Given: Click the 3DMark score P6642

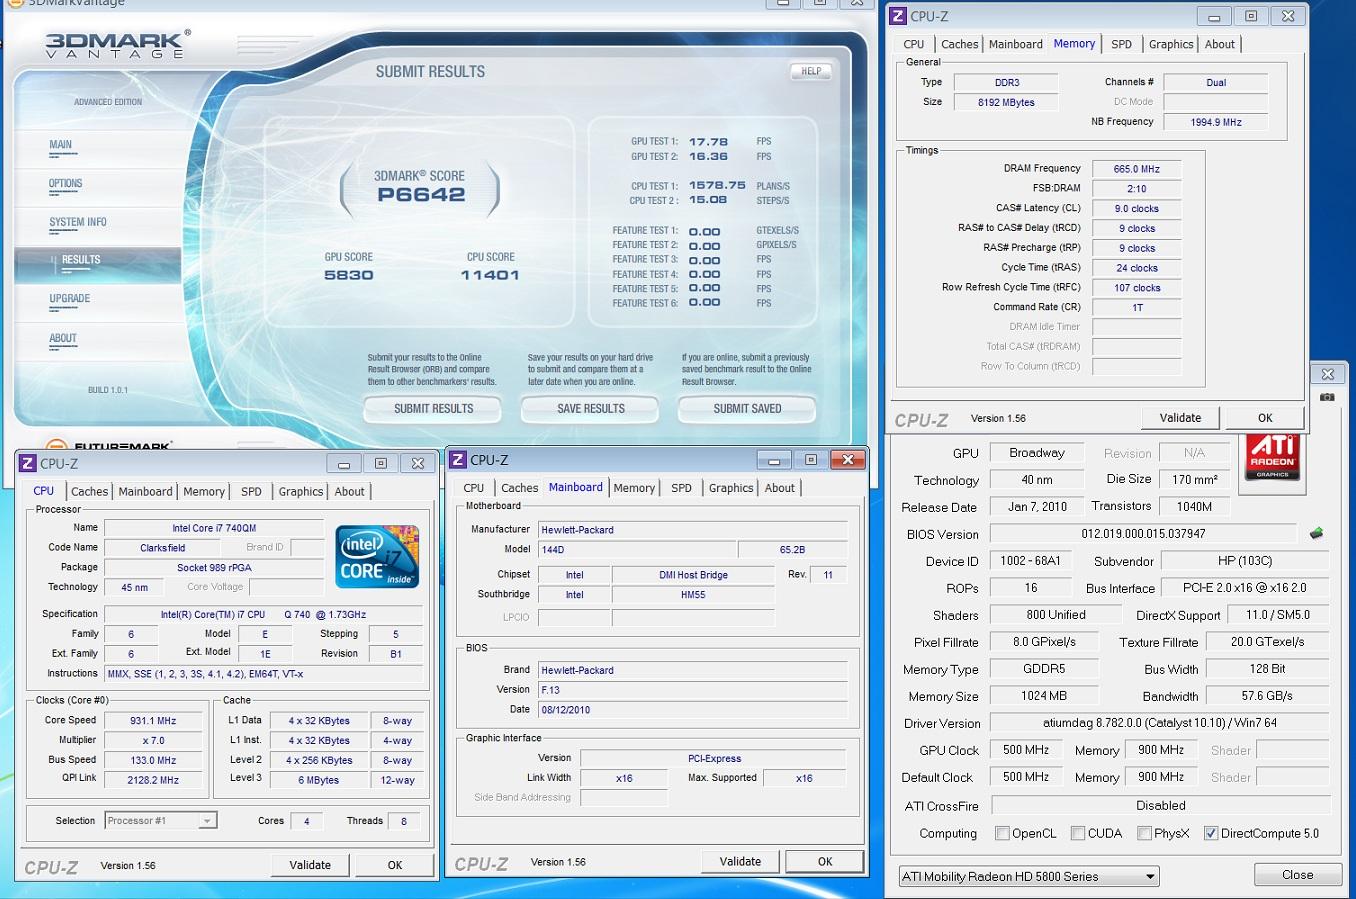Looking at the screenshot, I should 421,195.
